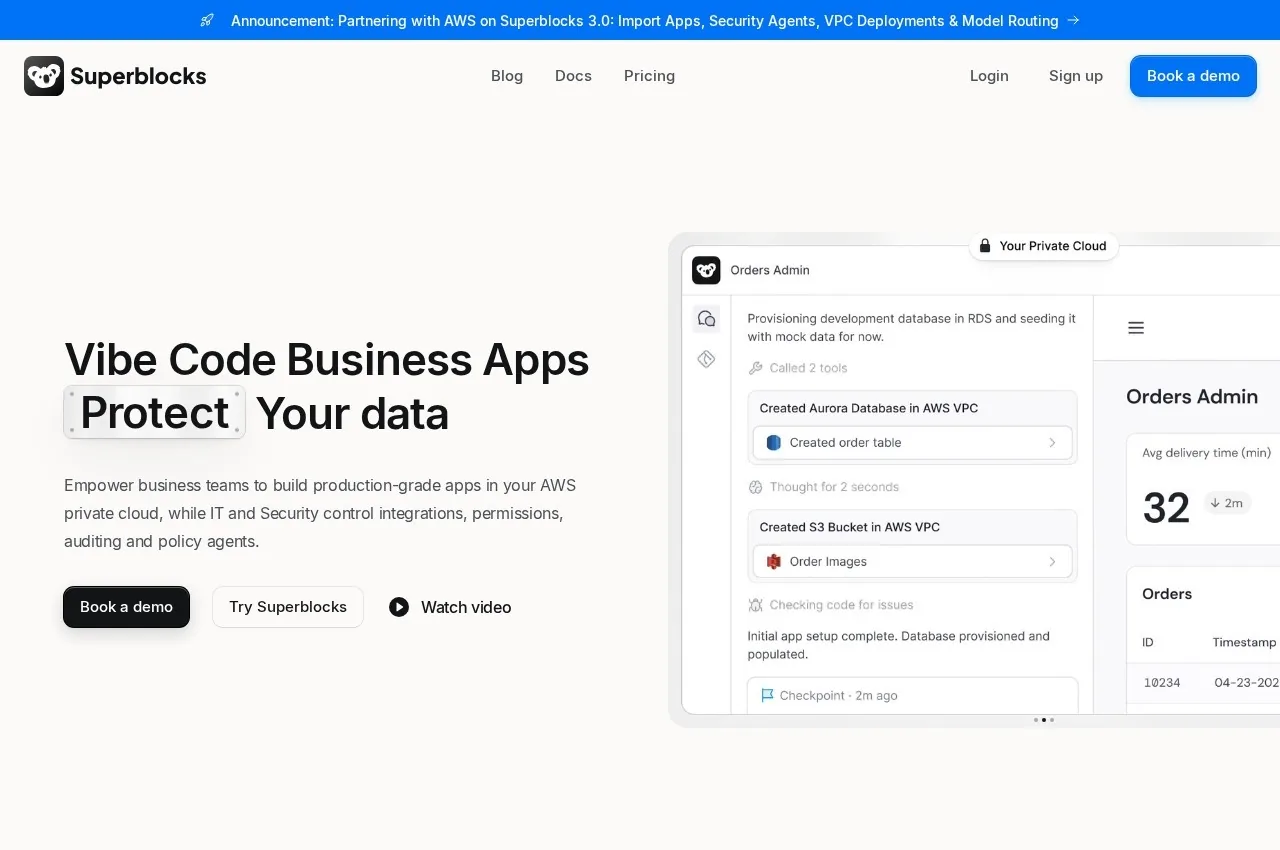The height and width of the screenshot is (850, 1280).
Task: Click the Sign up link
Action: tap(1076, 76)
